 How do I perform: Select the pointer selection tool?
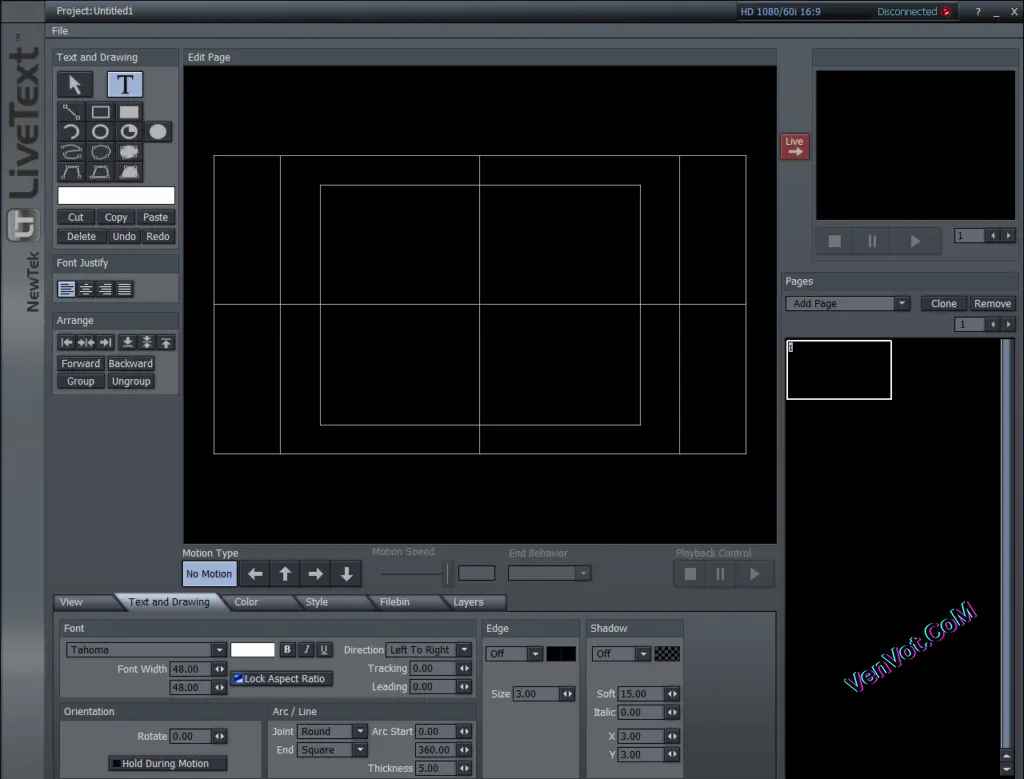[74, 84]
